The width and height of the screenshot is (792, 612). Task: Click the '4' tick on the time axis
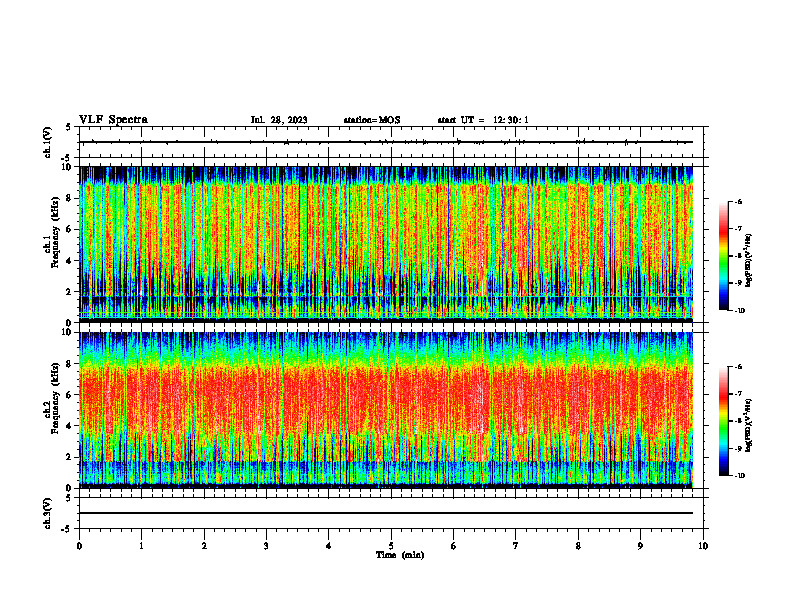tap(329, 546)
